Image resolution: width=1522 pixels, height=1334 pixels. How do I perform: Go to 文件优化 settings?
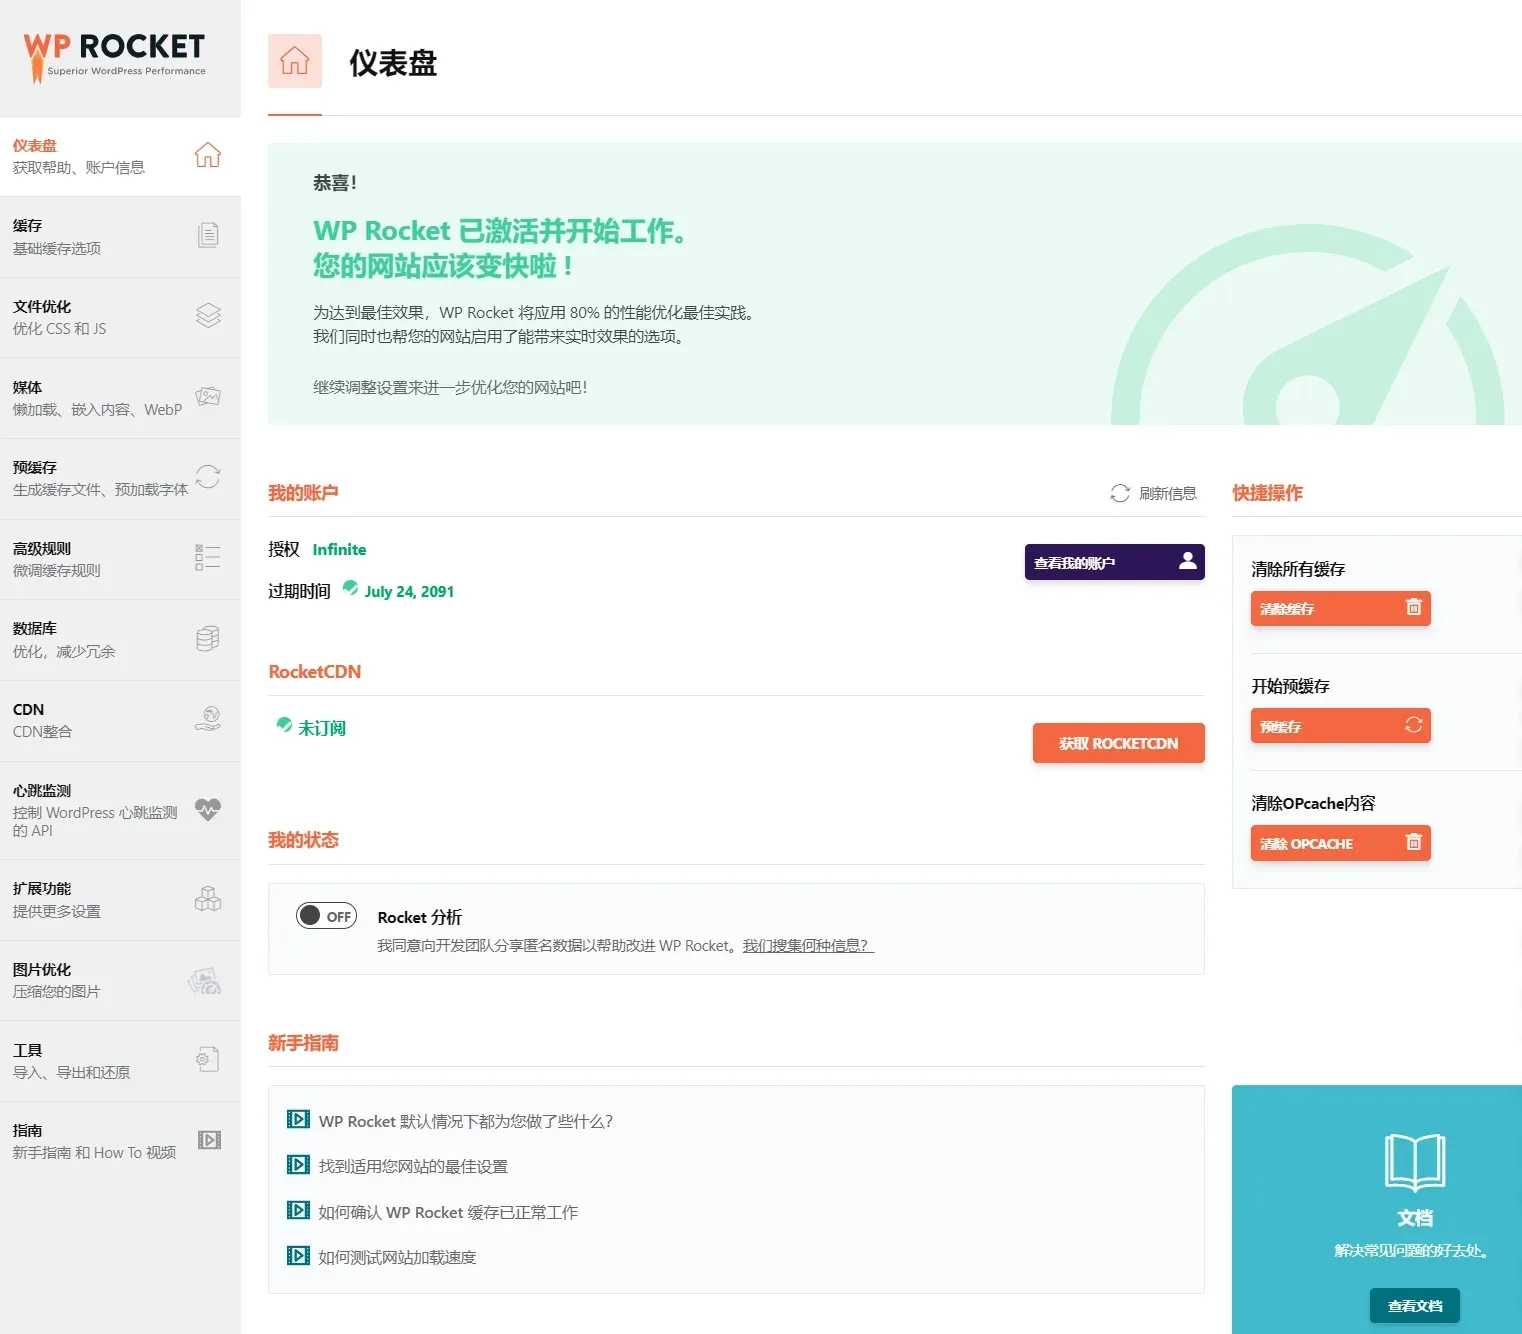click(120, 318)
